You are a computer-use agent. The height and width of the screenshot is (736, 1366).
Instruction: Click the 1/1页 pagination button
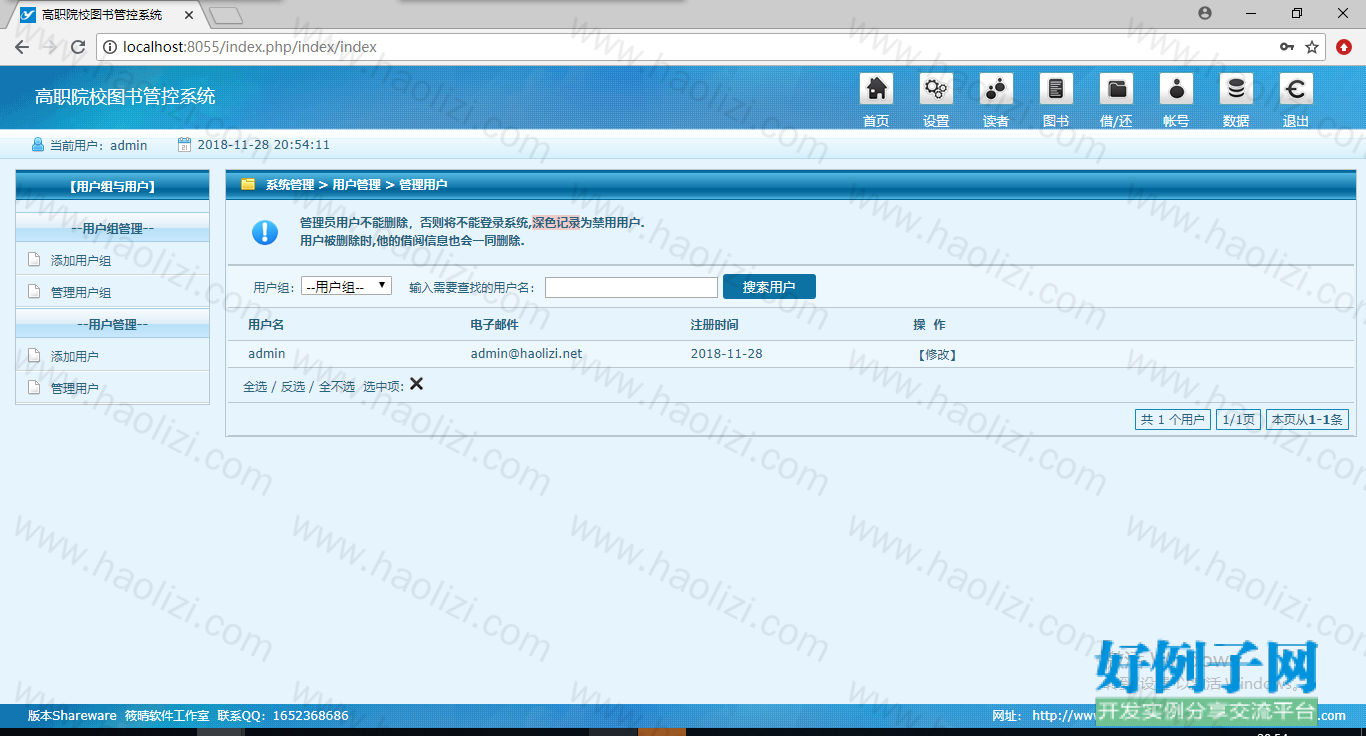[1239, 420]
